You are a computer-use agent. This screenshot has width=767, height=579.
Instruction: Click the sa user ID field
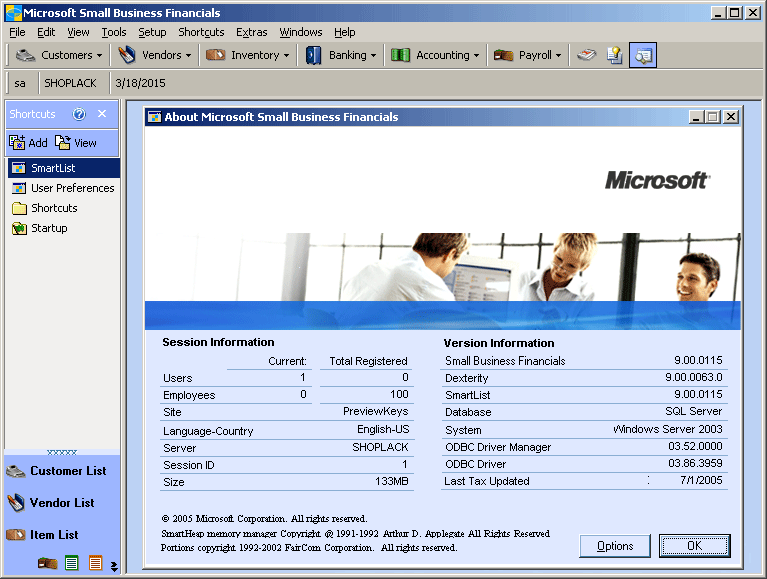tap(20, 83)
